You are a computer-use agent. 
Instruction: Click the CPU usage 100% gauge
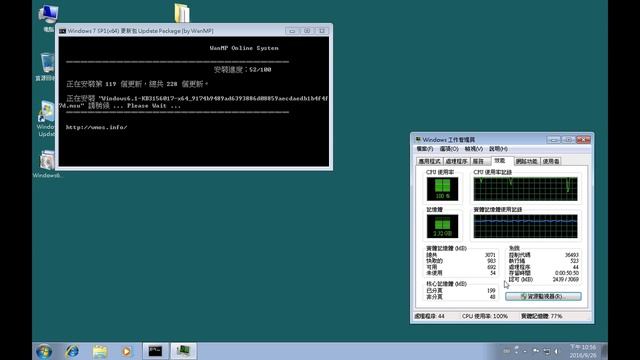442,189
